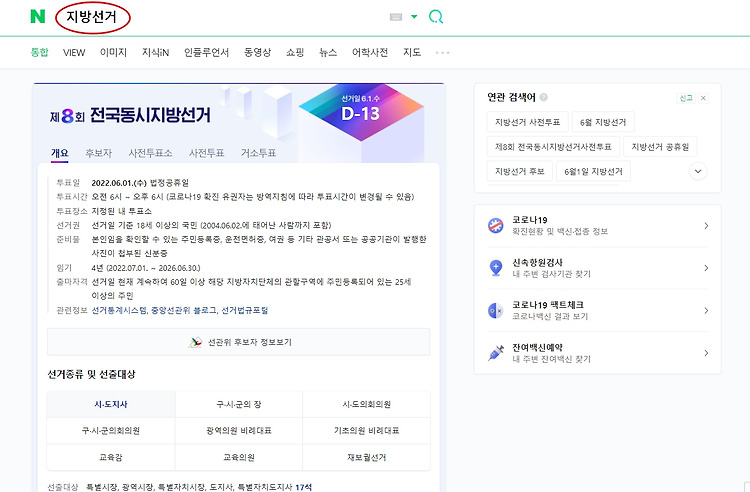750x492 pixels.
Task: Click the related searches help icon
Action: pyautogui.click(x=543, y=97)
